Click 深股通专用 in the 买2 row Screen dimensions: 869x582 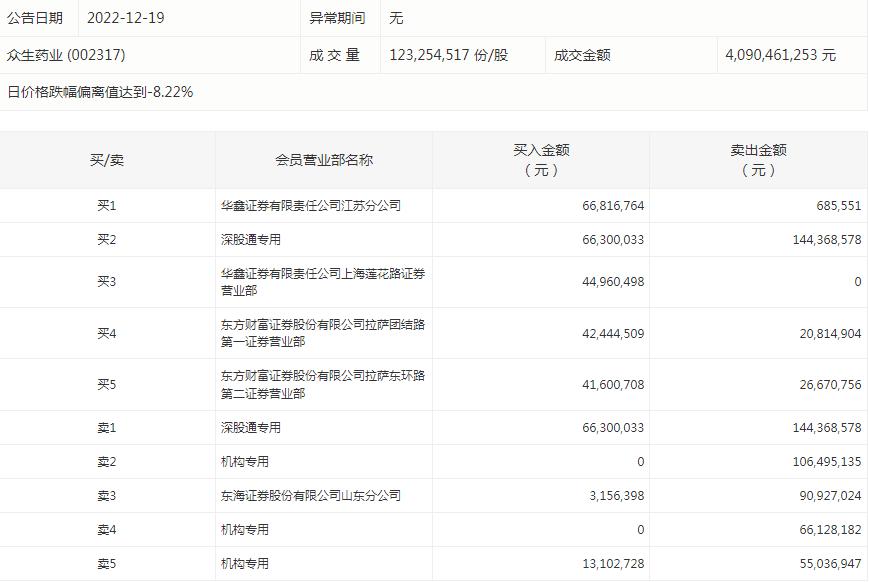tap(251, 239)
